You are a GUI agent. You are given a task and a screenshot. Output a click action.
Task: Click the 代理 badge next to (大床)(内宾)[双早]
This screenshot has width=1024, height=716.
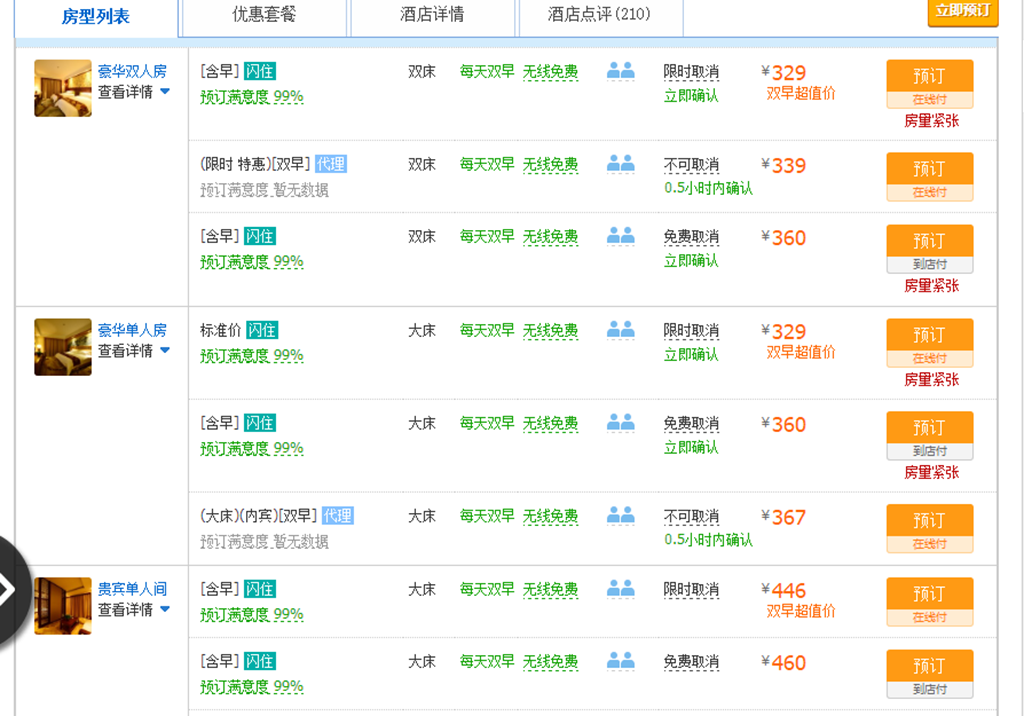tap(338, 516)
